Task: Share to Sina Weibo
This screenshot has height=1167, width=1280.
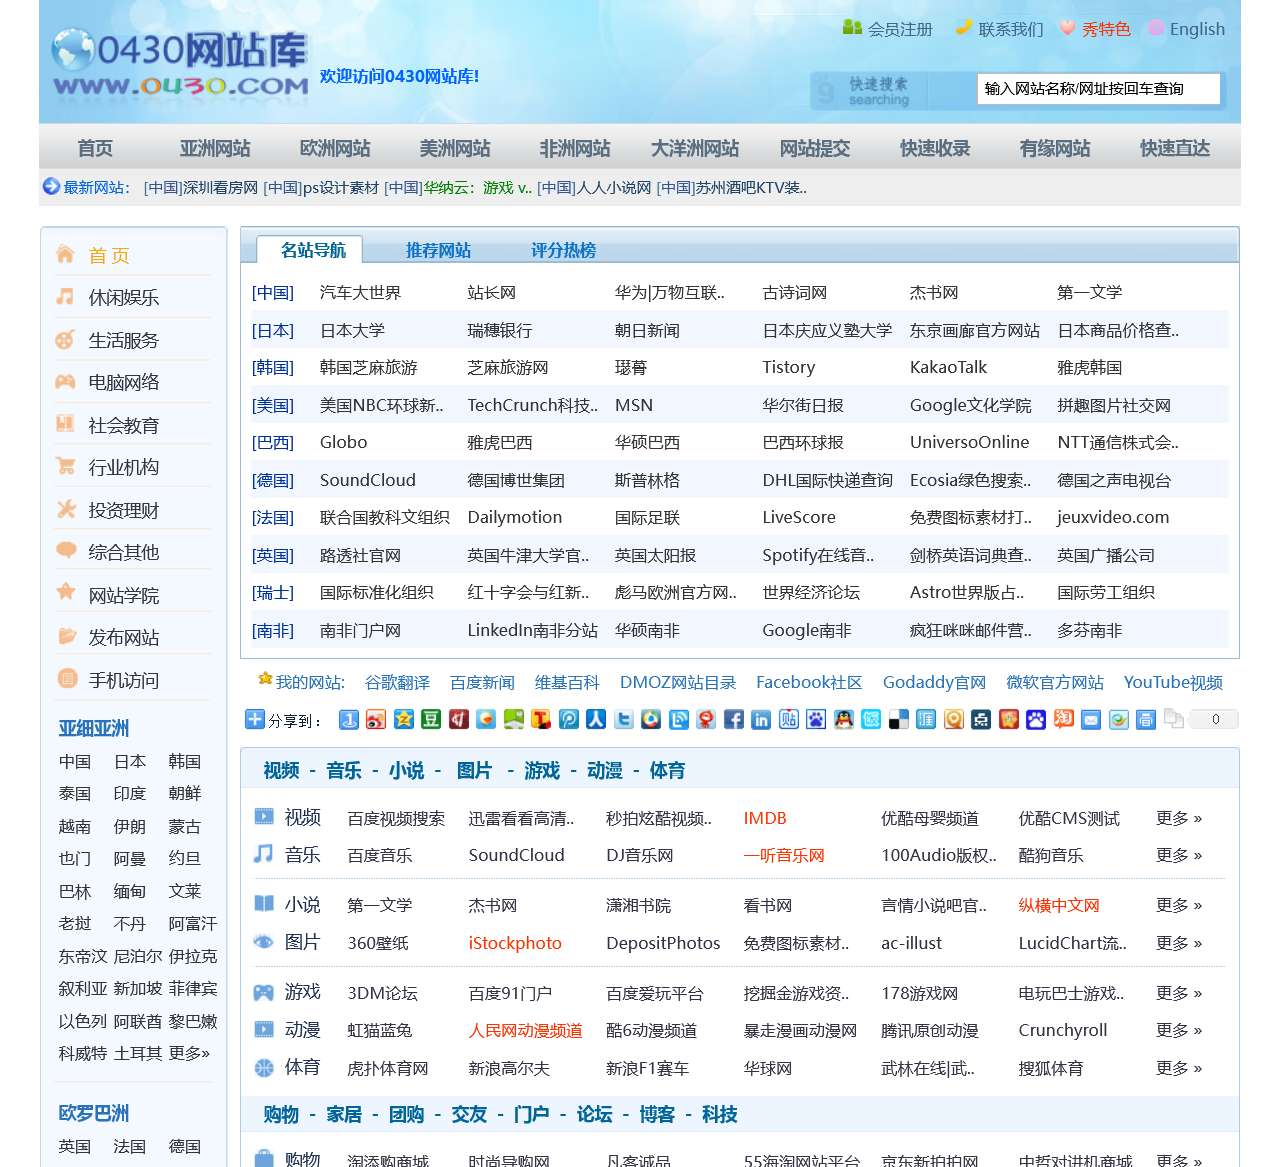Action: (375, 719)
